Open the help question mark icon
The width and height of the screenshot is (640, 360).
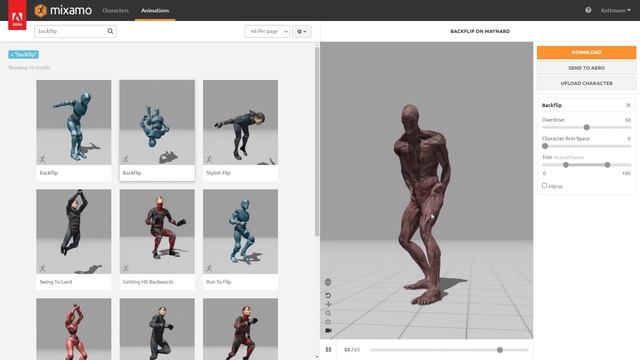tap(588, 10)
